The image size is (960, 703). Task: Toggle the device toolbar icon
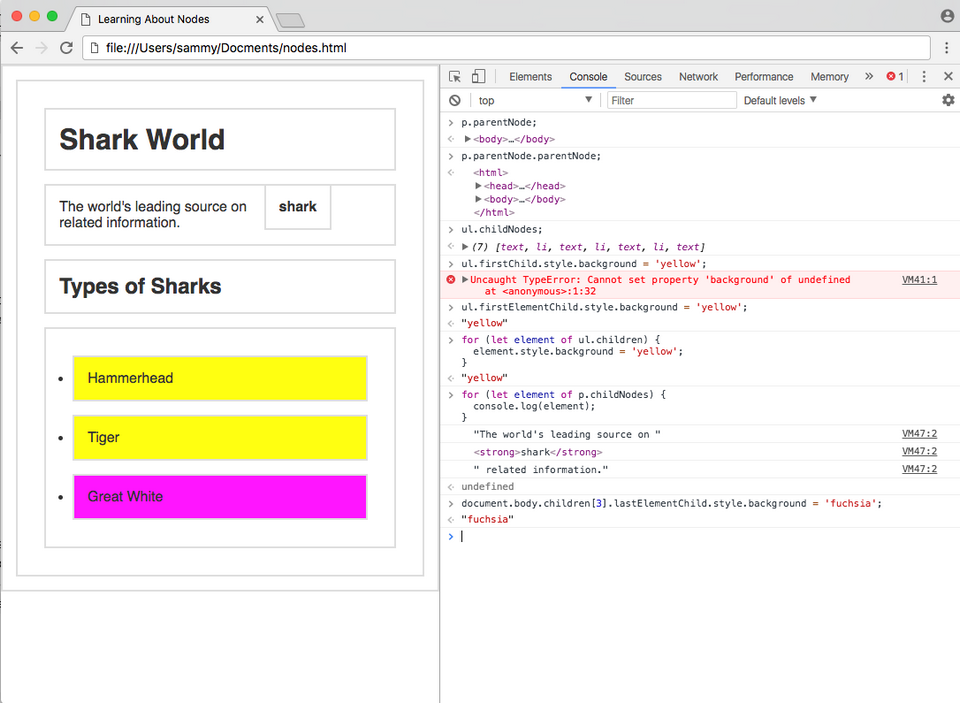479,77
